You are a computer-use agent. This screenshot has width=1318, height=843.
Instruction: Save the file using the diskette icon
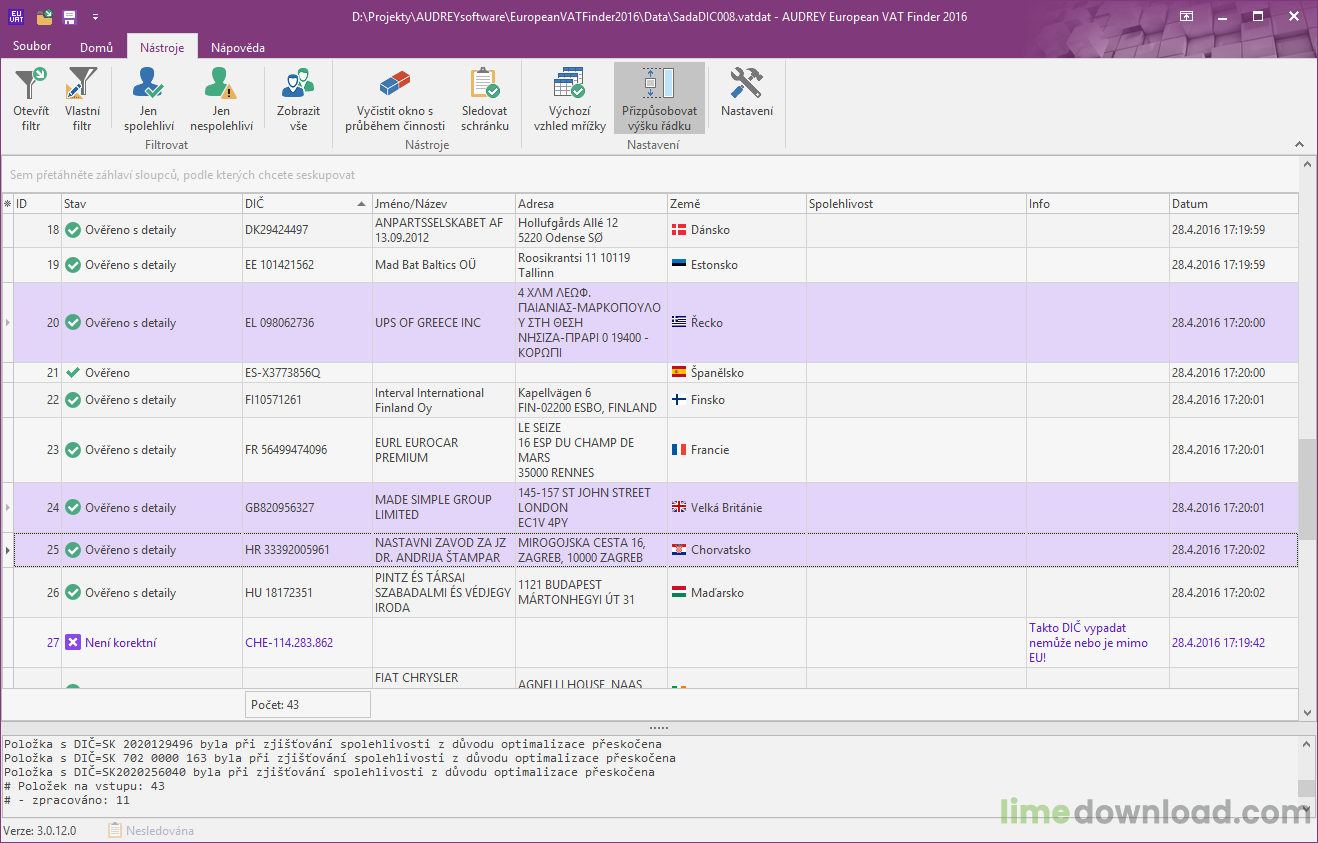(67, 15)
